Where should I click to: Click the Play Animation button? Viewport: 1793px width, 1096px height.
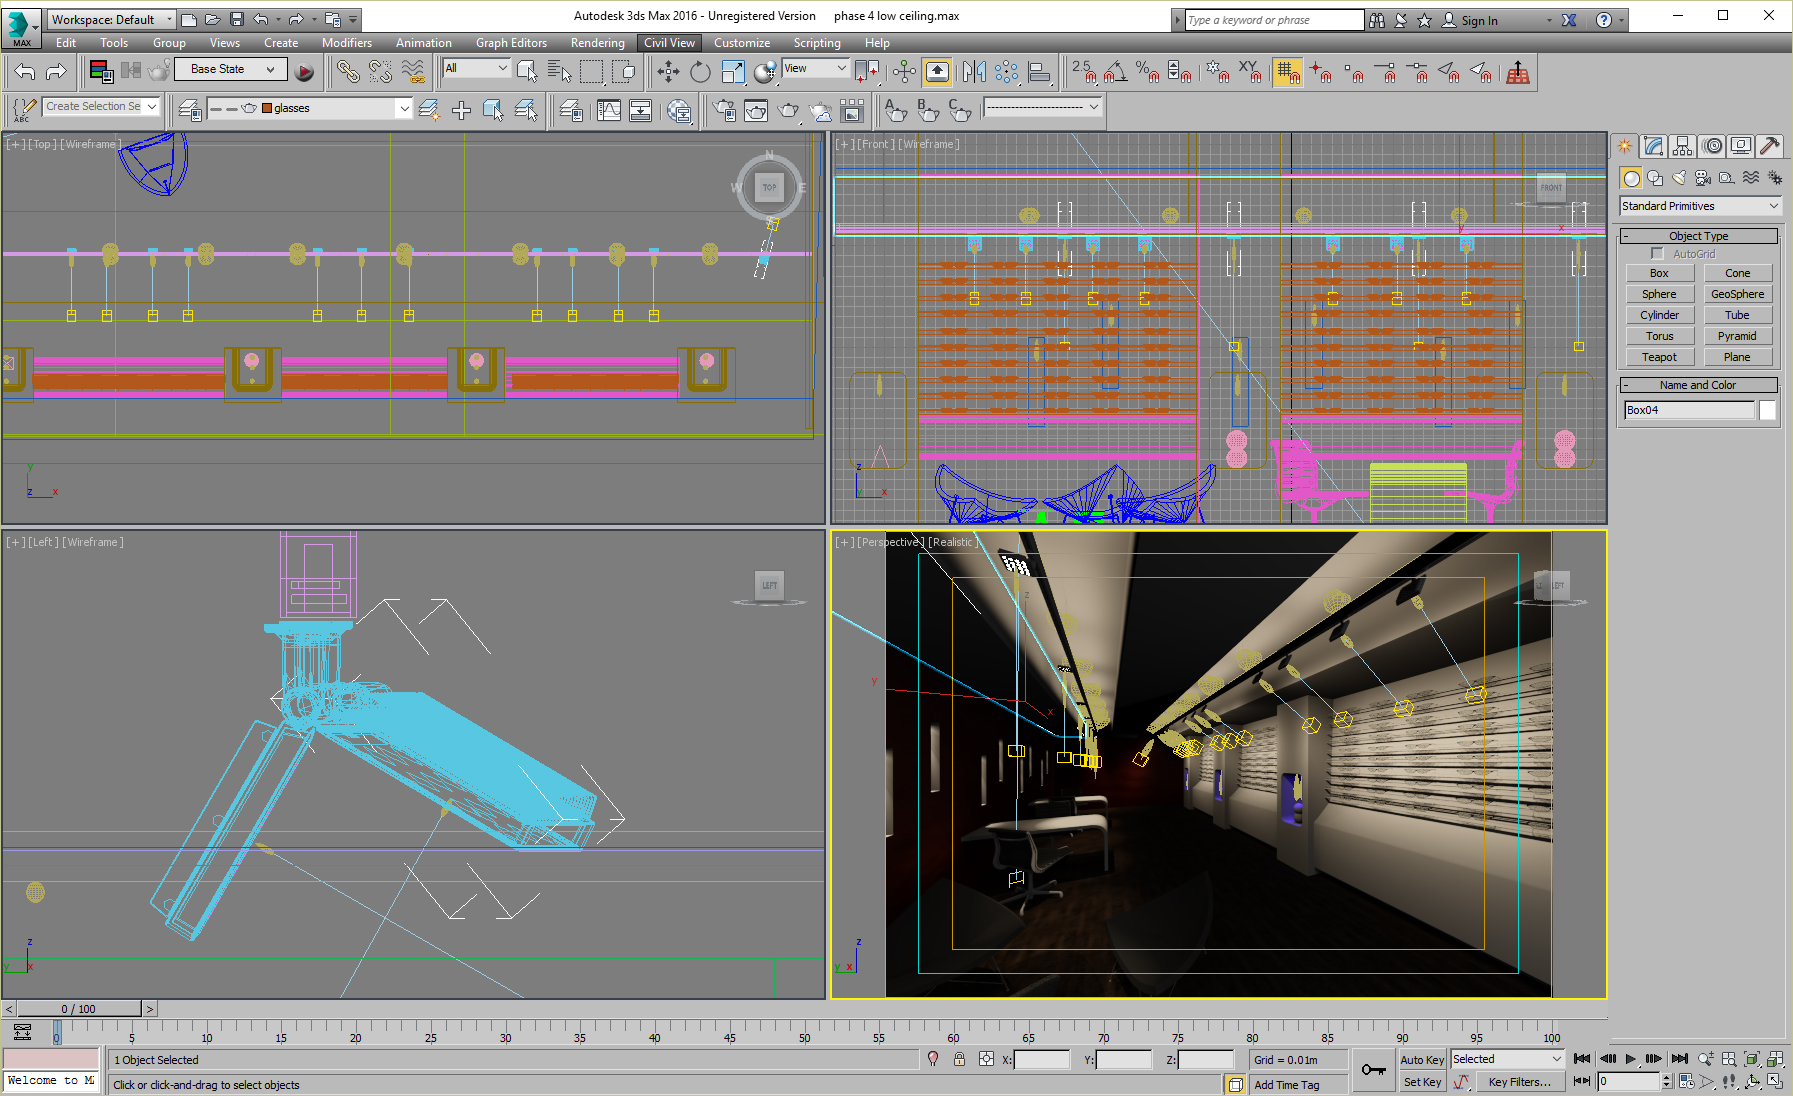click(1630, 1059)
